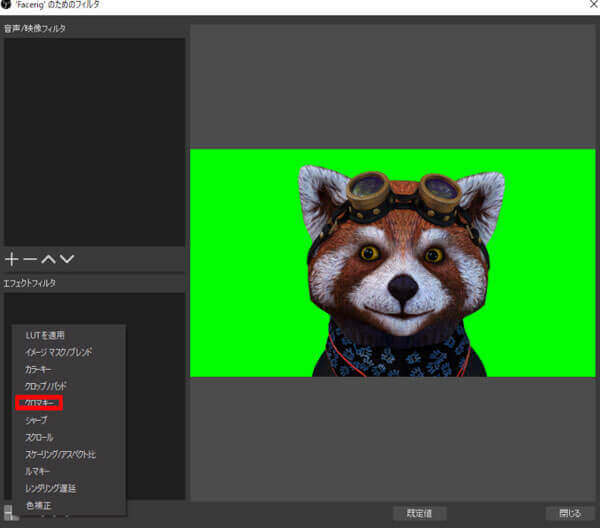The width and height of the screenshot is (600, 528).
Task: Choose 'スケーリング/アスペクト比' menu item
Action: coord(60,454)
